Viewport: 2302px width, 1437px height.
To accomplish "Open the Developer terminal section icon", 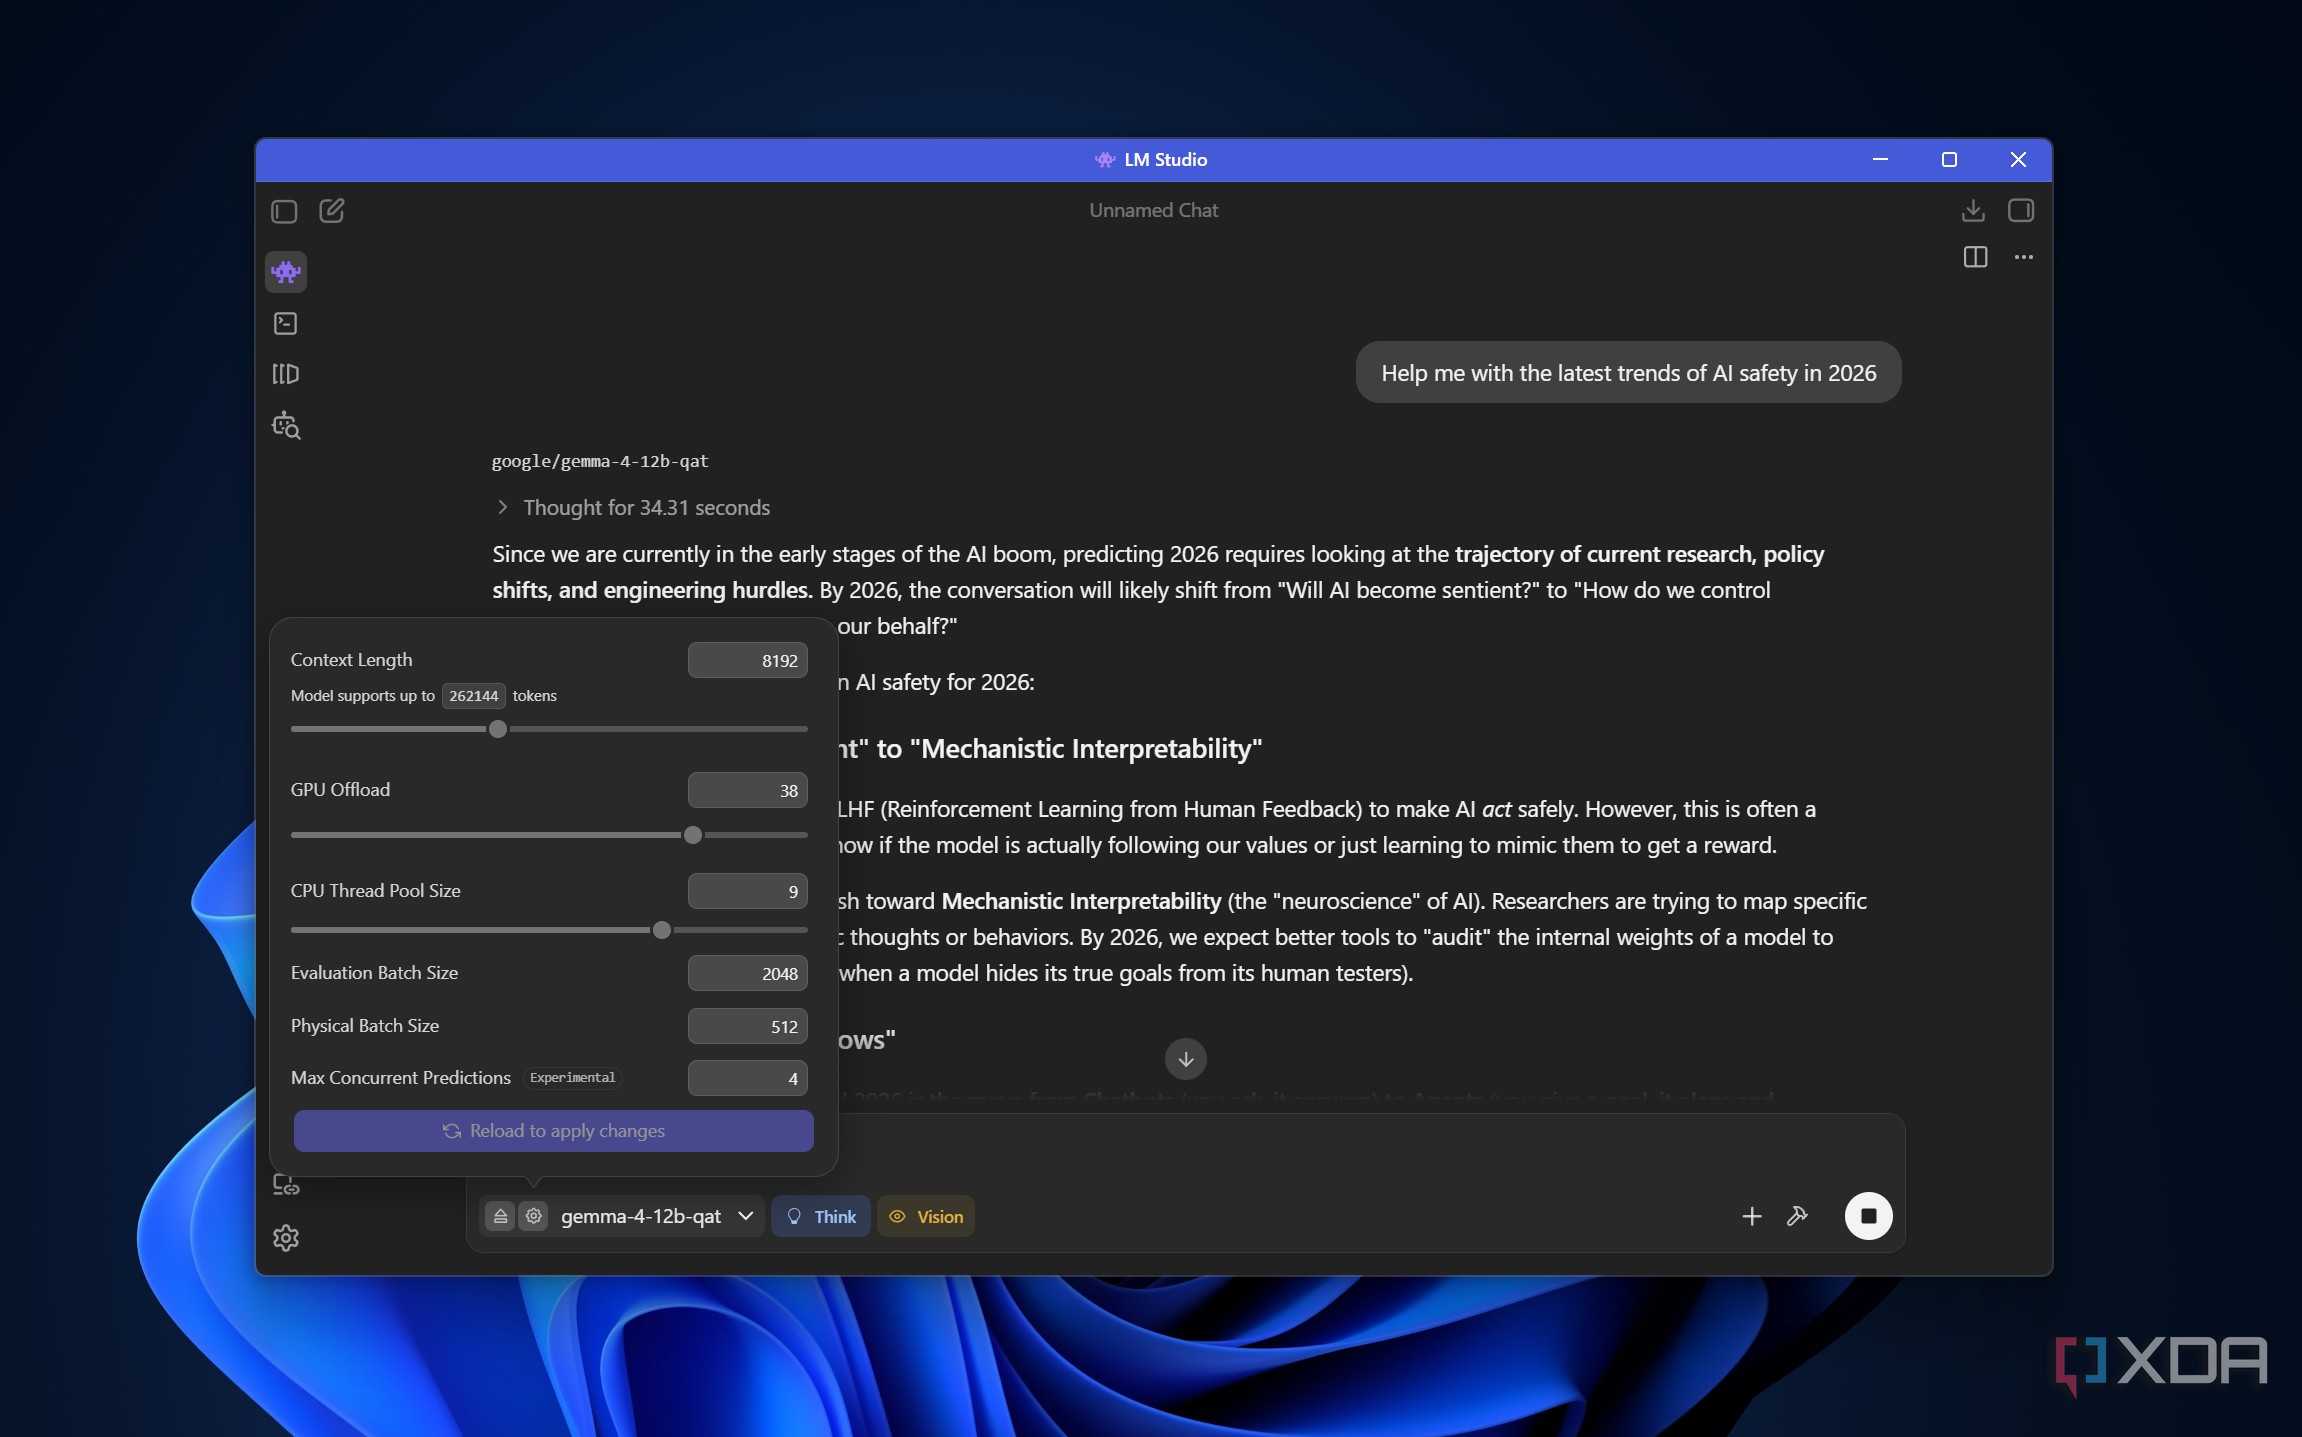I will pos(286,323).
